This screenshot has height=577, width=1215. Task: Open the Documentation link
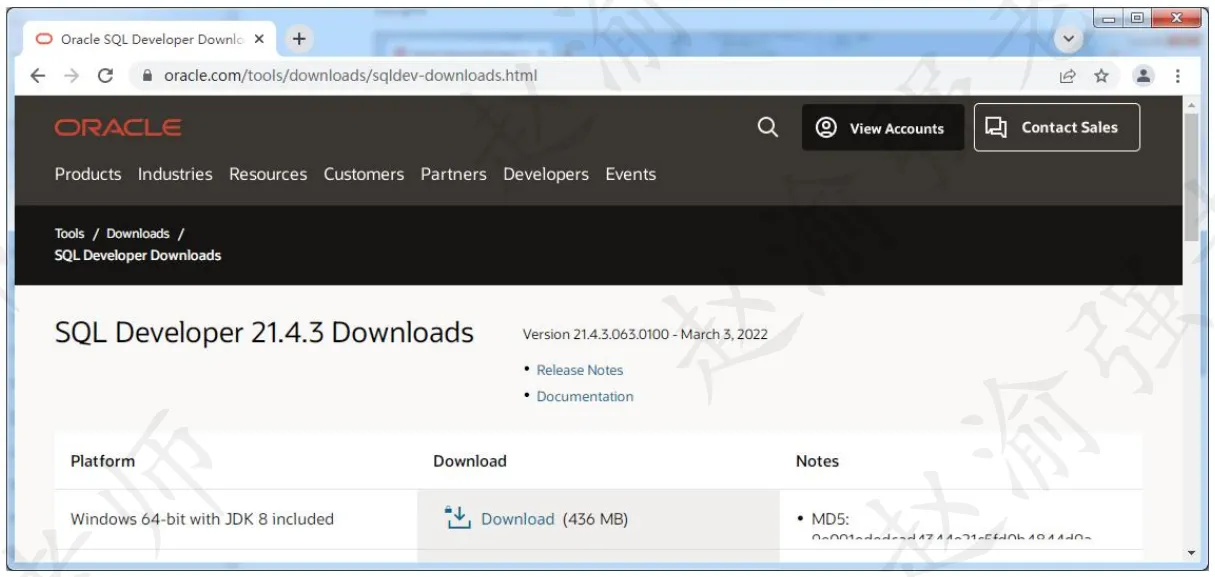[x=585, y=396]
